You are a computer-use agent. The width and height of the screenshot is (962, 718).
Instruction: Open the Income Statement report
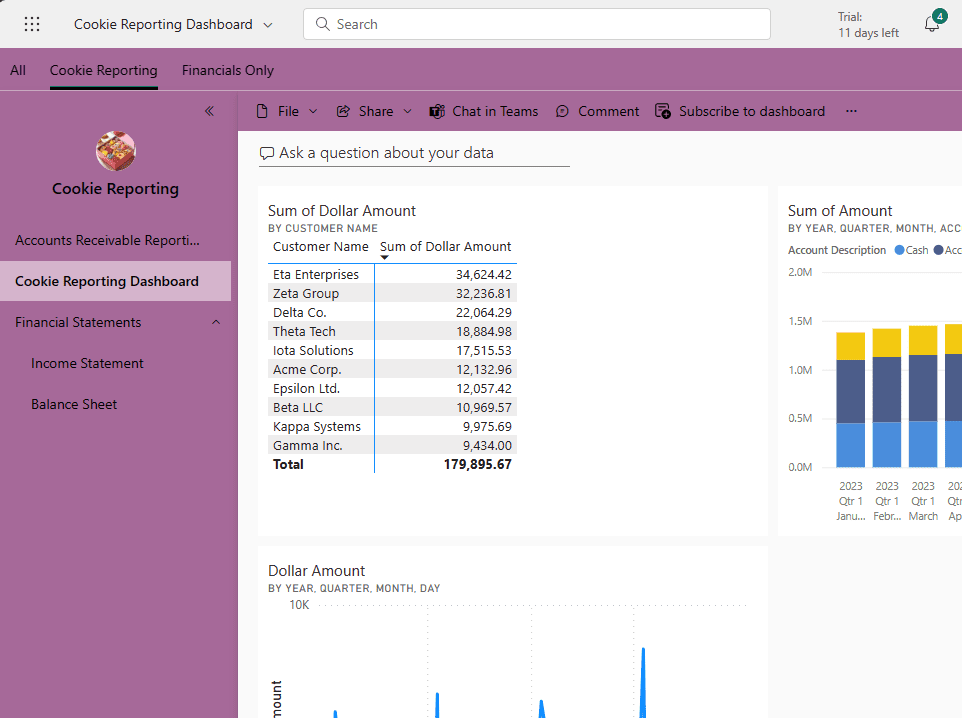[x=87, y=363]
